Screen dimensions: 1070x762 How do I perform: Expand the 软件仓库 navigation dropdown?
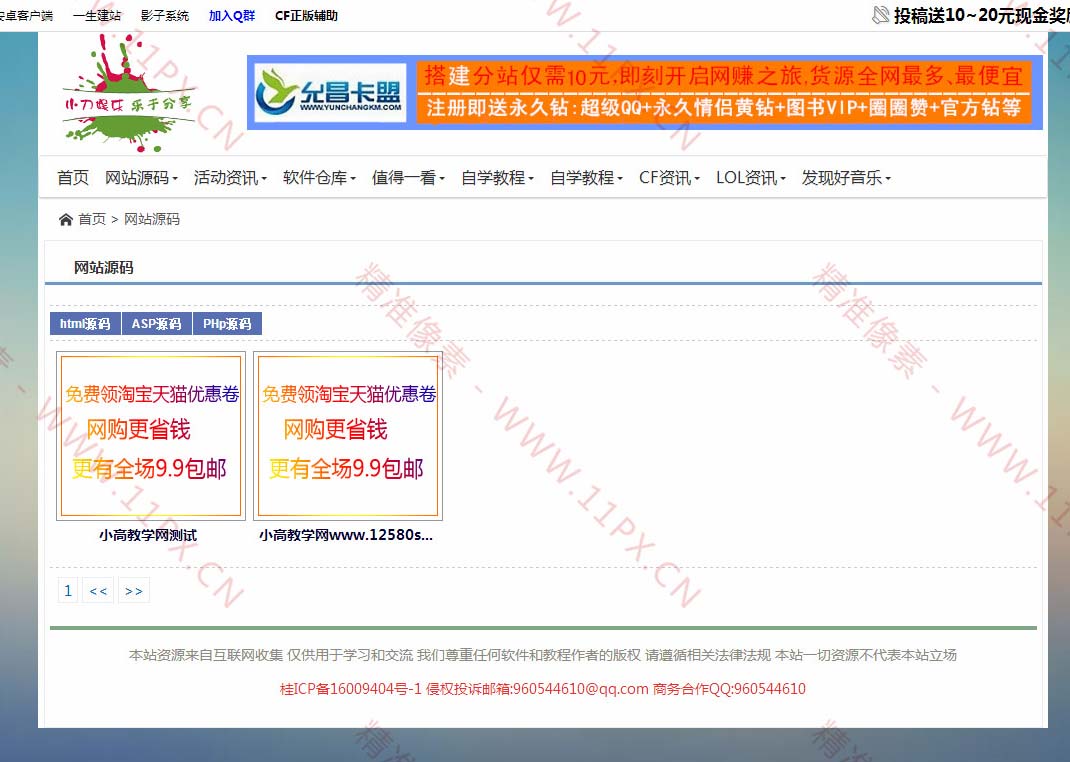[x=319, y=178]
